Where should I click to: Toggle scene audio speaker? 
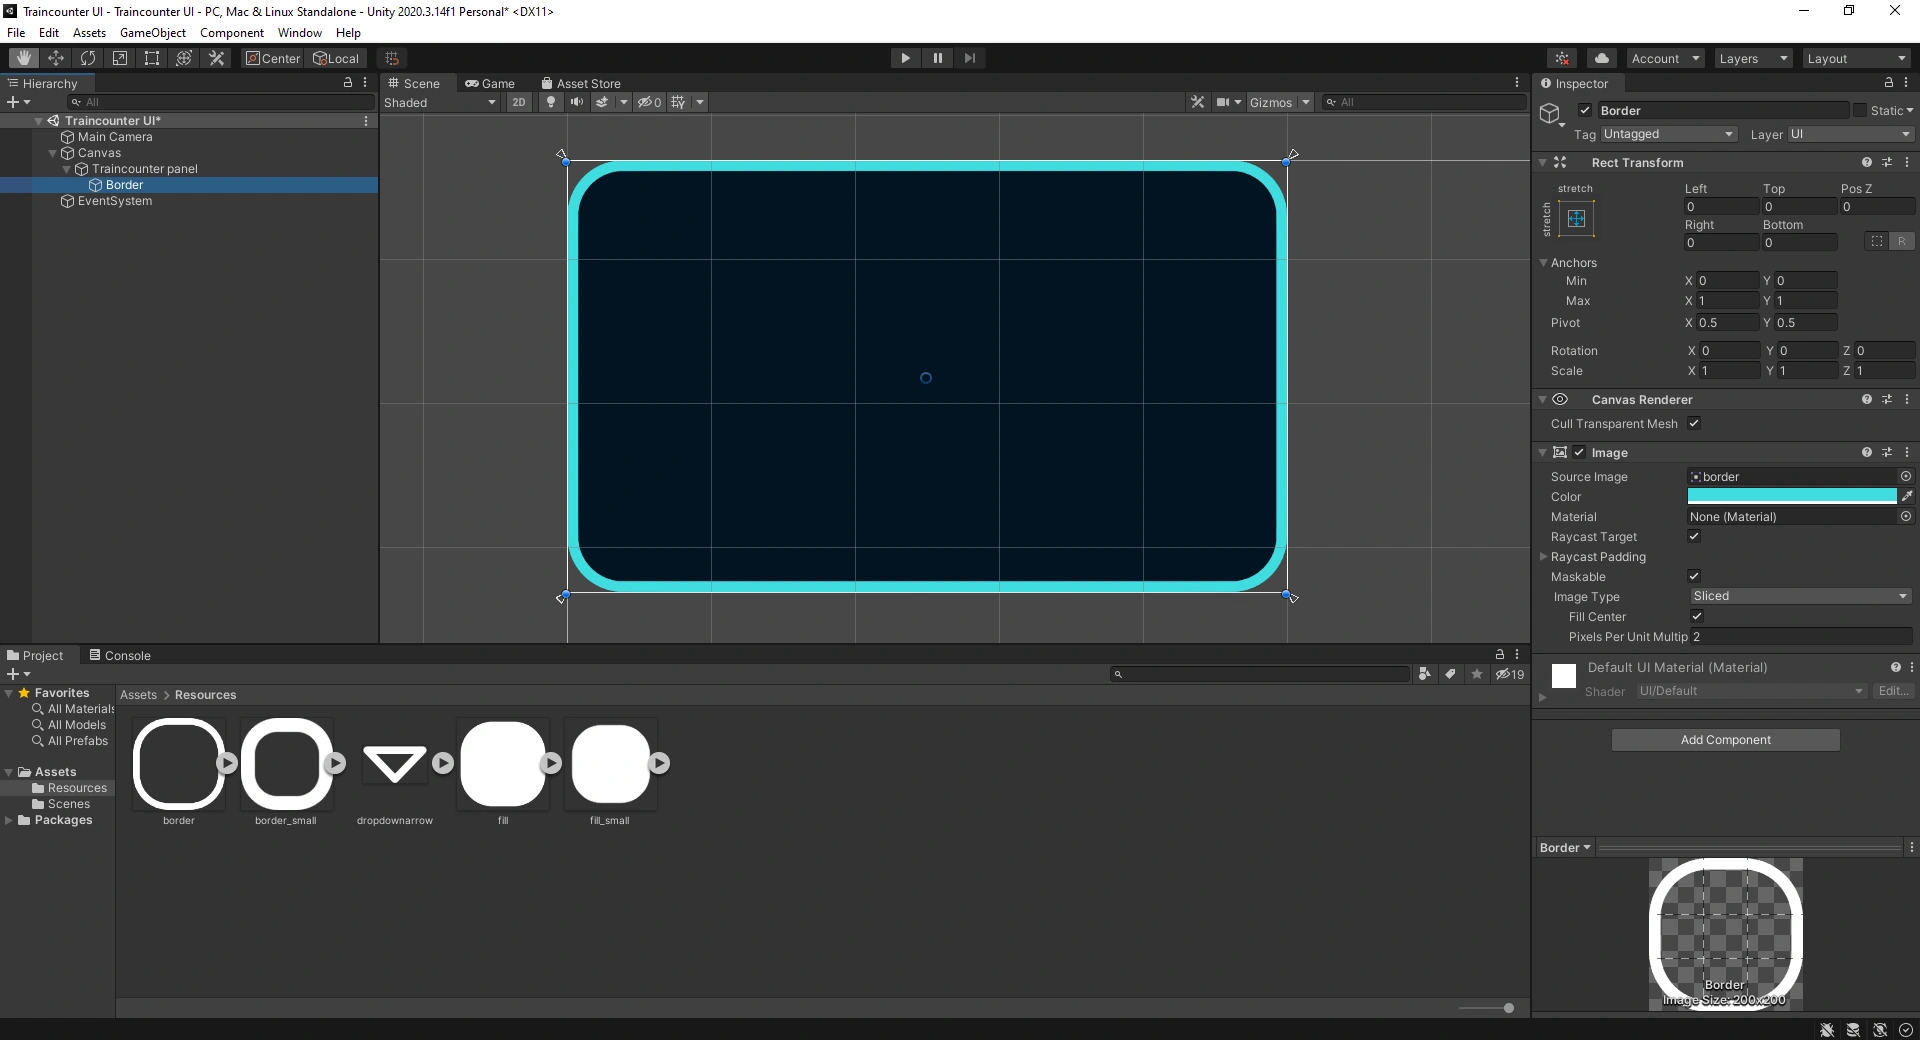pos(577,102)
